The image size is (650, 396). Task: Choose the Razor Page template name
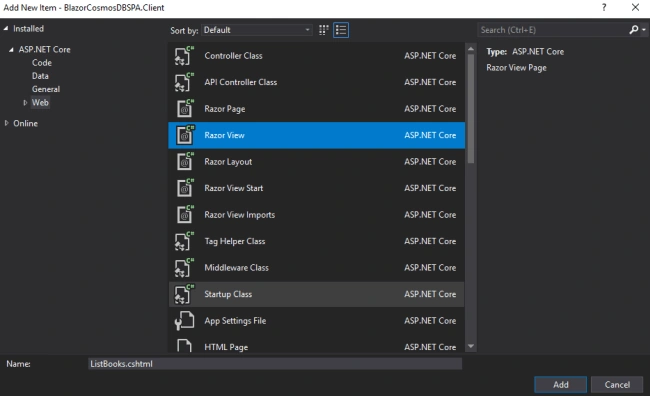click(x=225, y=109)
